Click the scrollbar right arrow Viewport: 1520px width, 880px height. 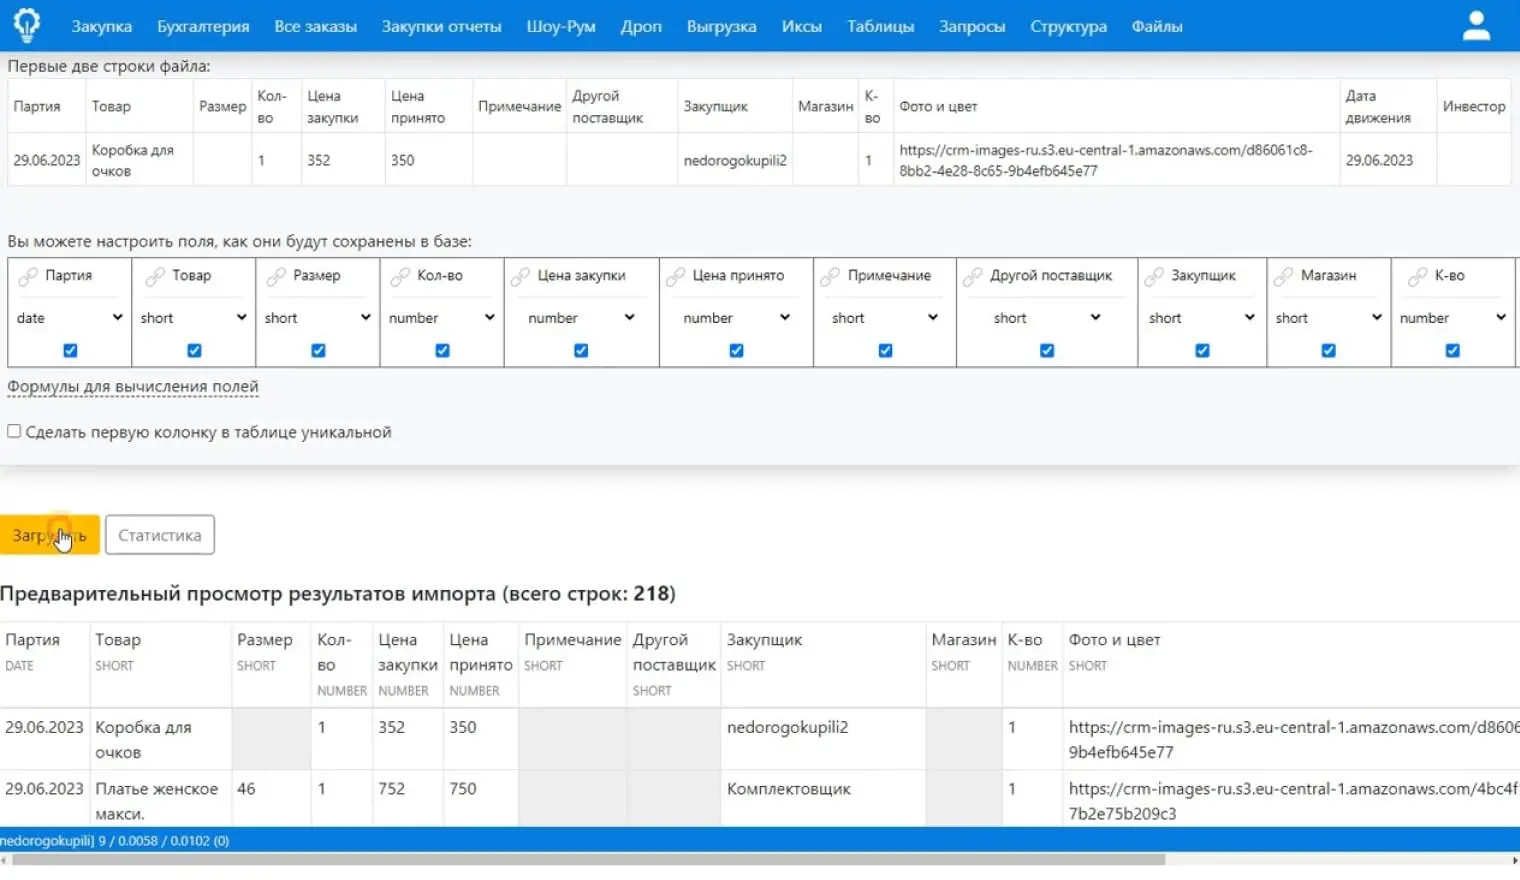pos(1514,860)
